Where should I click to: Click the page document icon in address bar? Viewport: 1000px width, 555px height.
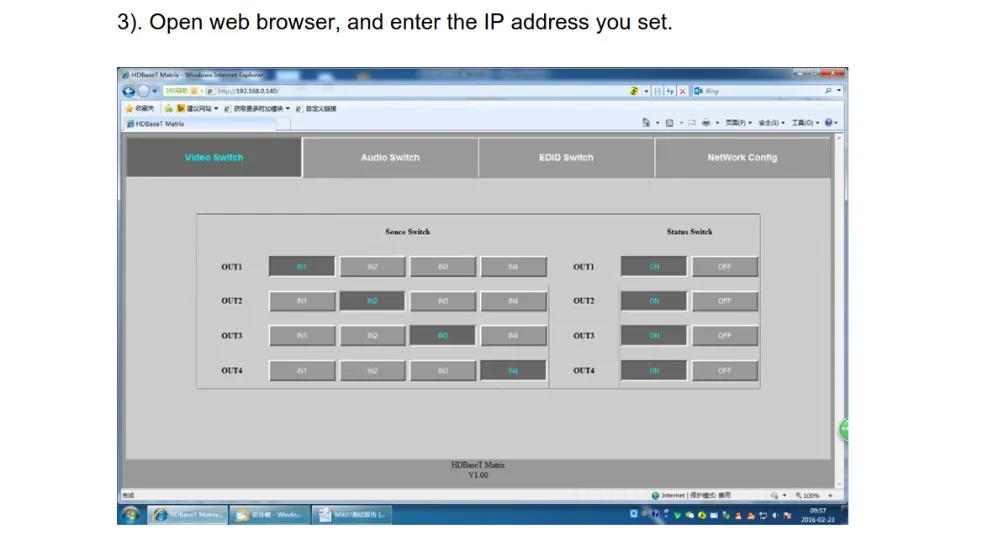[658, 91]
